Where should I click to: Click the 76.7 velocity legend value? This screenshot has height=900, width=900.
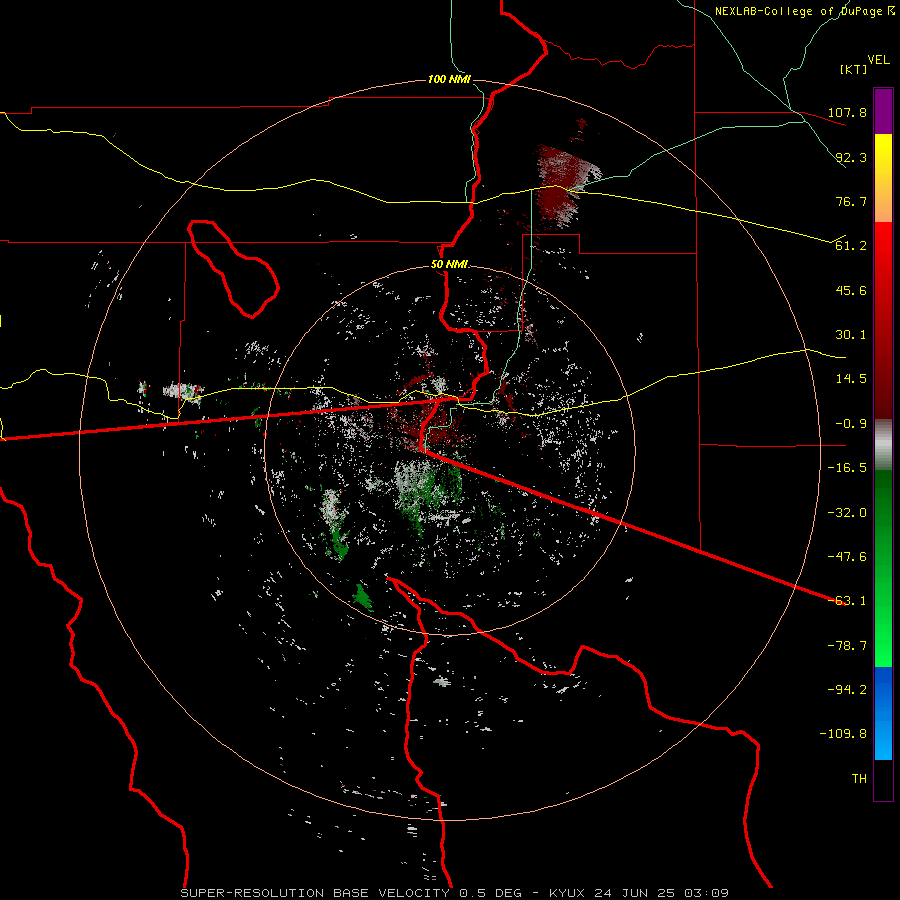pos(851,201)
